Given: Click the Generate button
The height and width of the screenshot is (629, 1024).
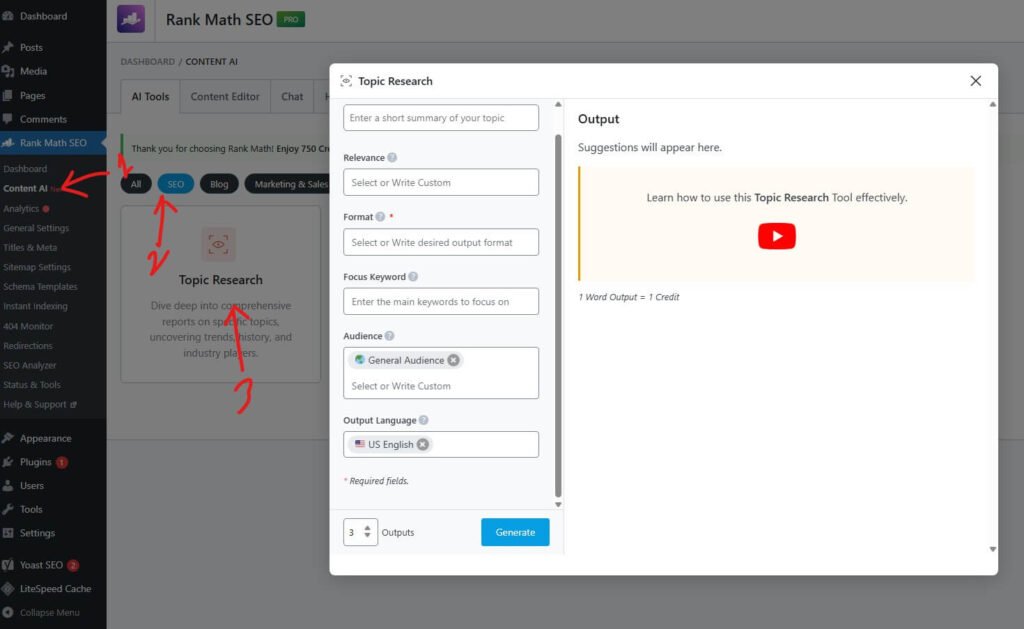Looking at the screenshot, I should [515, 532].
